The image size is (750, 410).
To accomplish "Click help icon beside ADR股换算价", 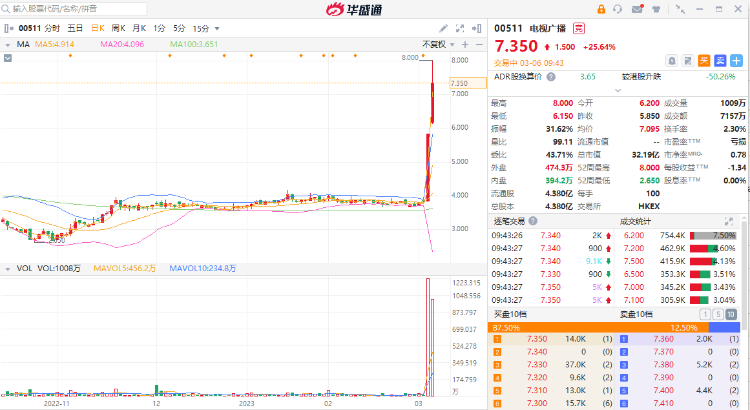I will click(551, 77).
